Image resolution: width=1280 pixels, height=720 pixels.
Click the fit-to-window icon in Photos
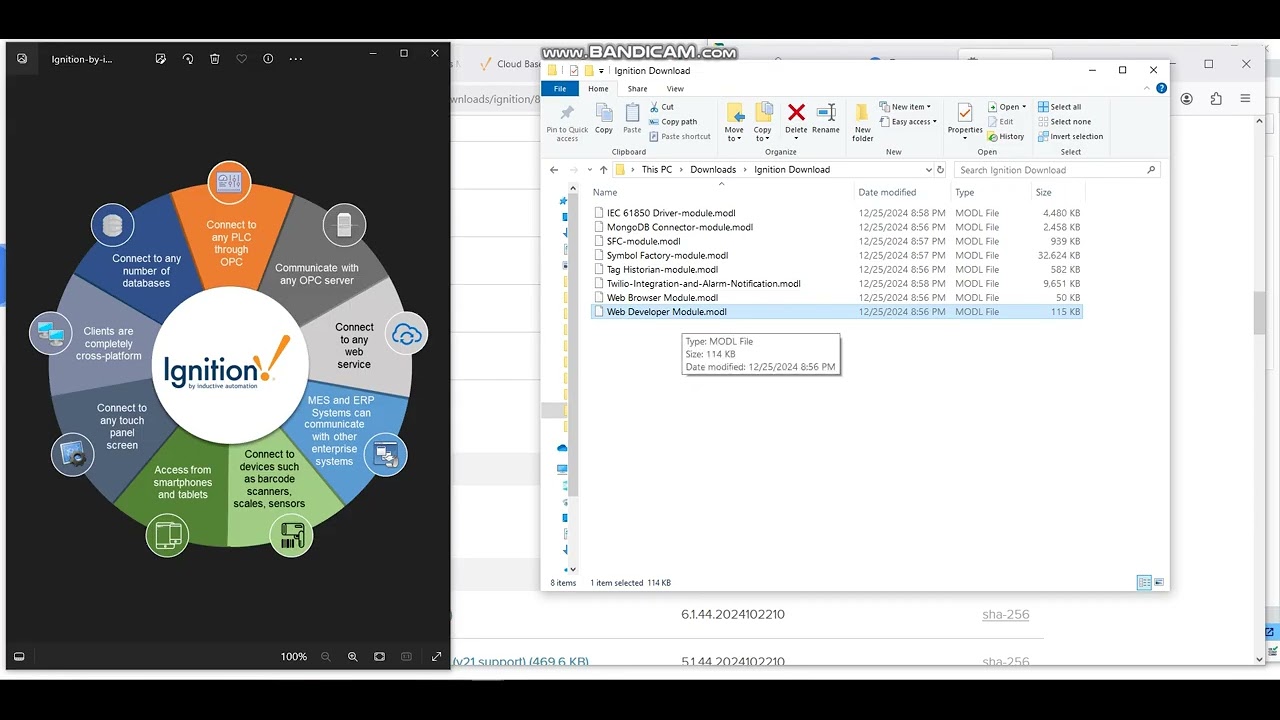click(x=379, y=657)
